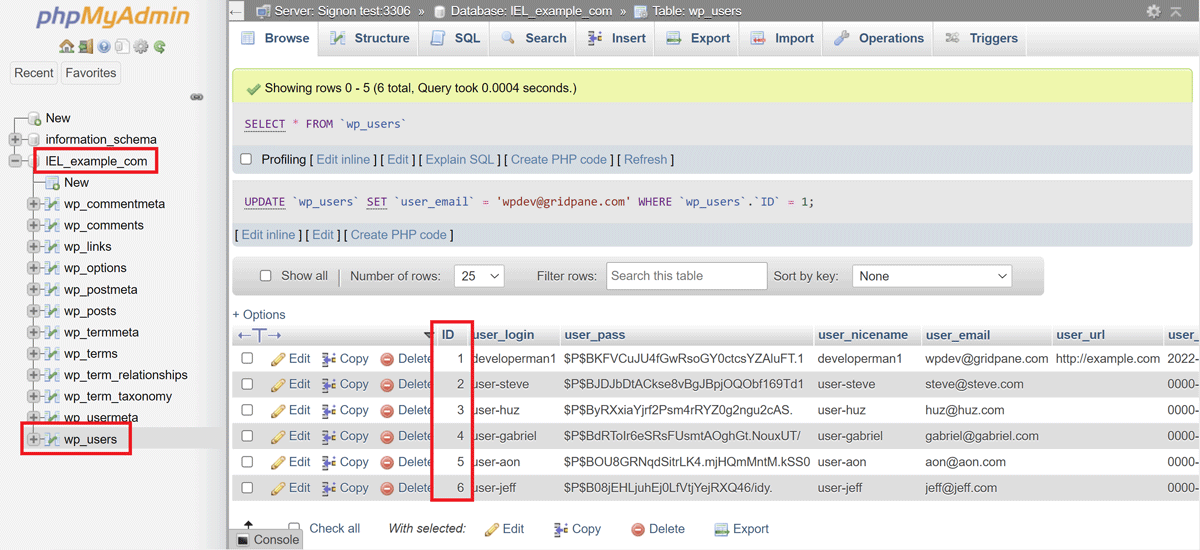Check the row checkbox for user-aon

click(x=247, y=462)
